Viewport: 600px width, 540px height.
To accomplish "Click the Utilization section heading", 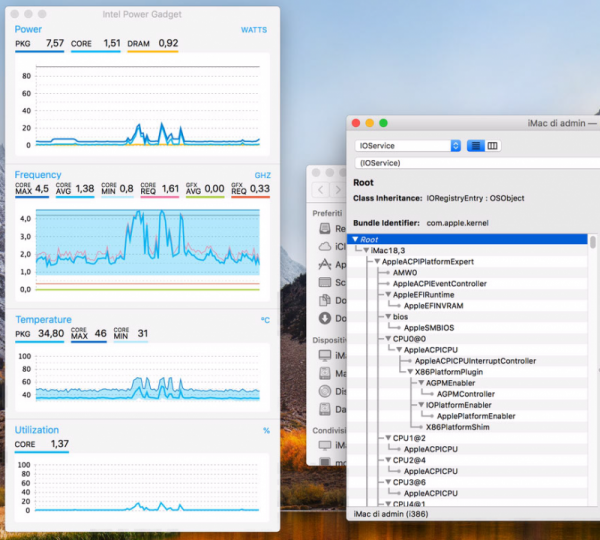I will [x=37, y=430].
